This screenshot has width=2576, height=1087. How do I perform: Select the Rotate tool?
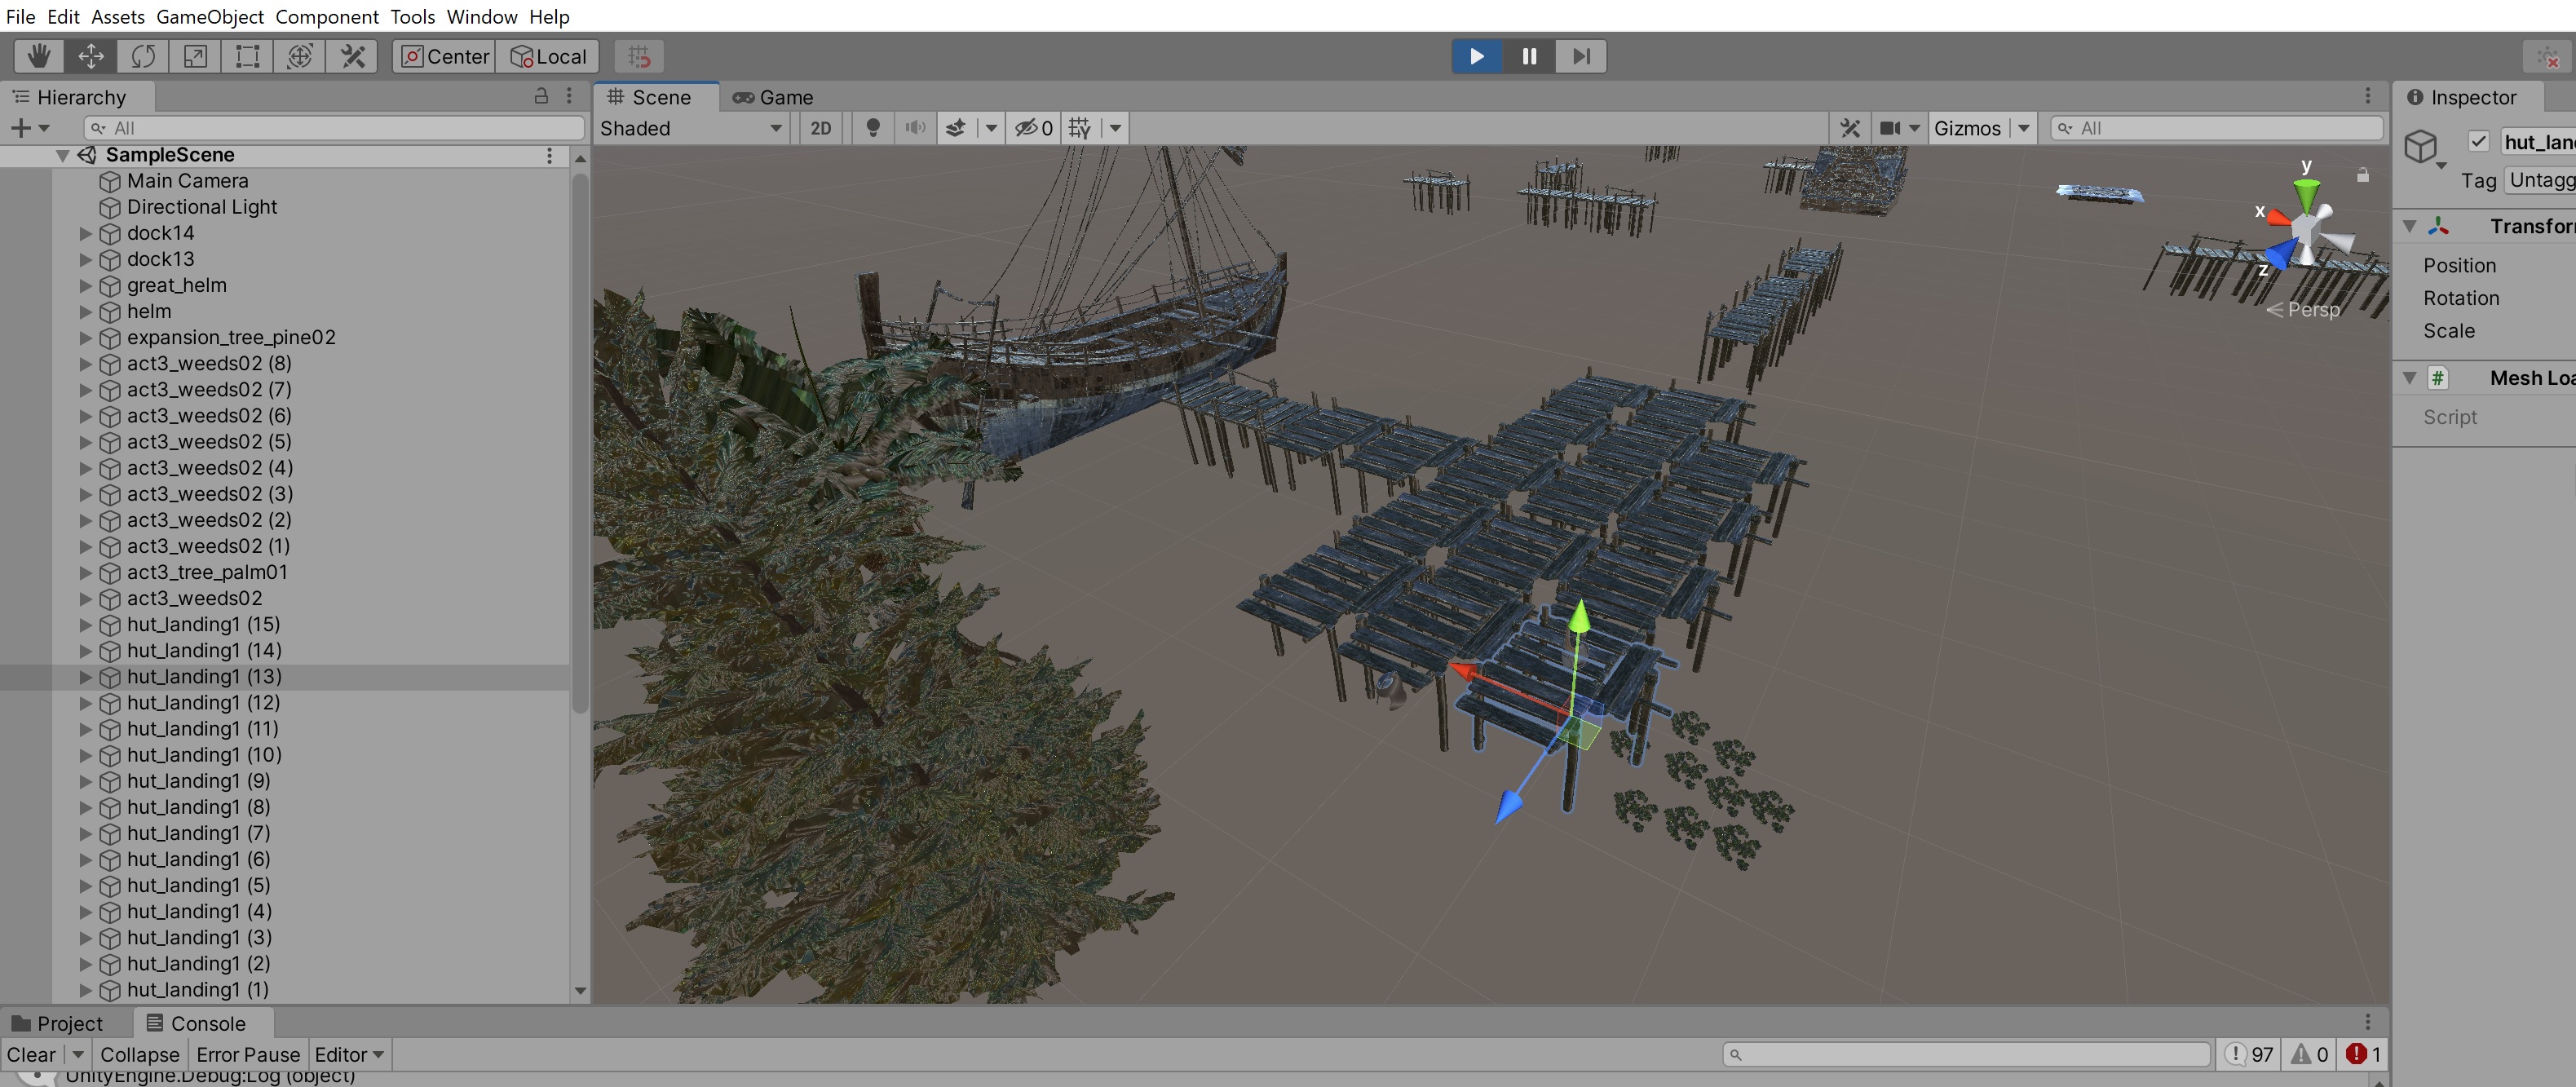[x=143, y=56]
